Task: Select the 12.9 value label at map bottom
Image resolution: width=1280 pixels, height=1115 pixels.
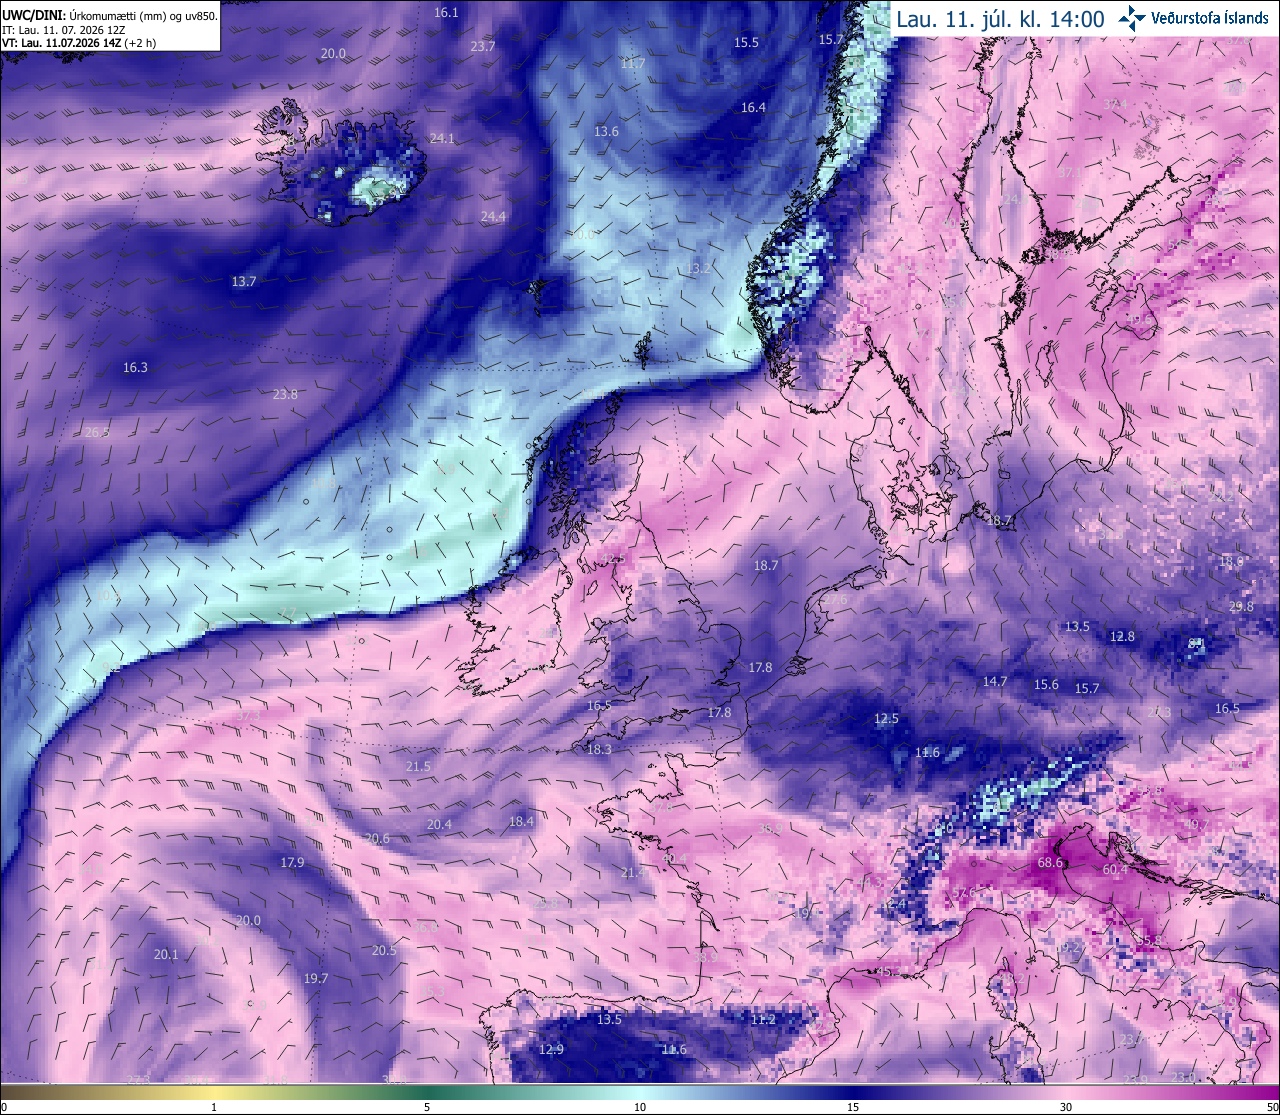Action: 551,1049
